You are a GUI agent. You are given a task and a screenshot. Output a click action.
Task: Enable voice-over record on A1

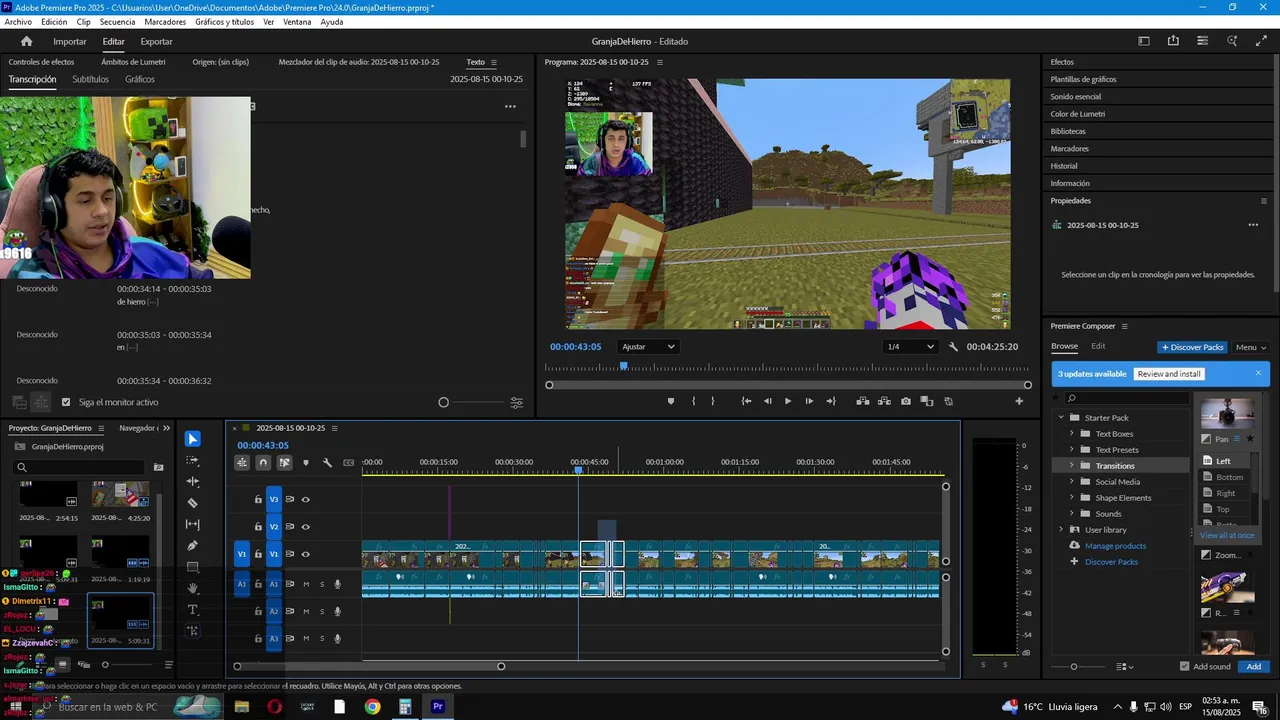click(337, 584)
